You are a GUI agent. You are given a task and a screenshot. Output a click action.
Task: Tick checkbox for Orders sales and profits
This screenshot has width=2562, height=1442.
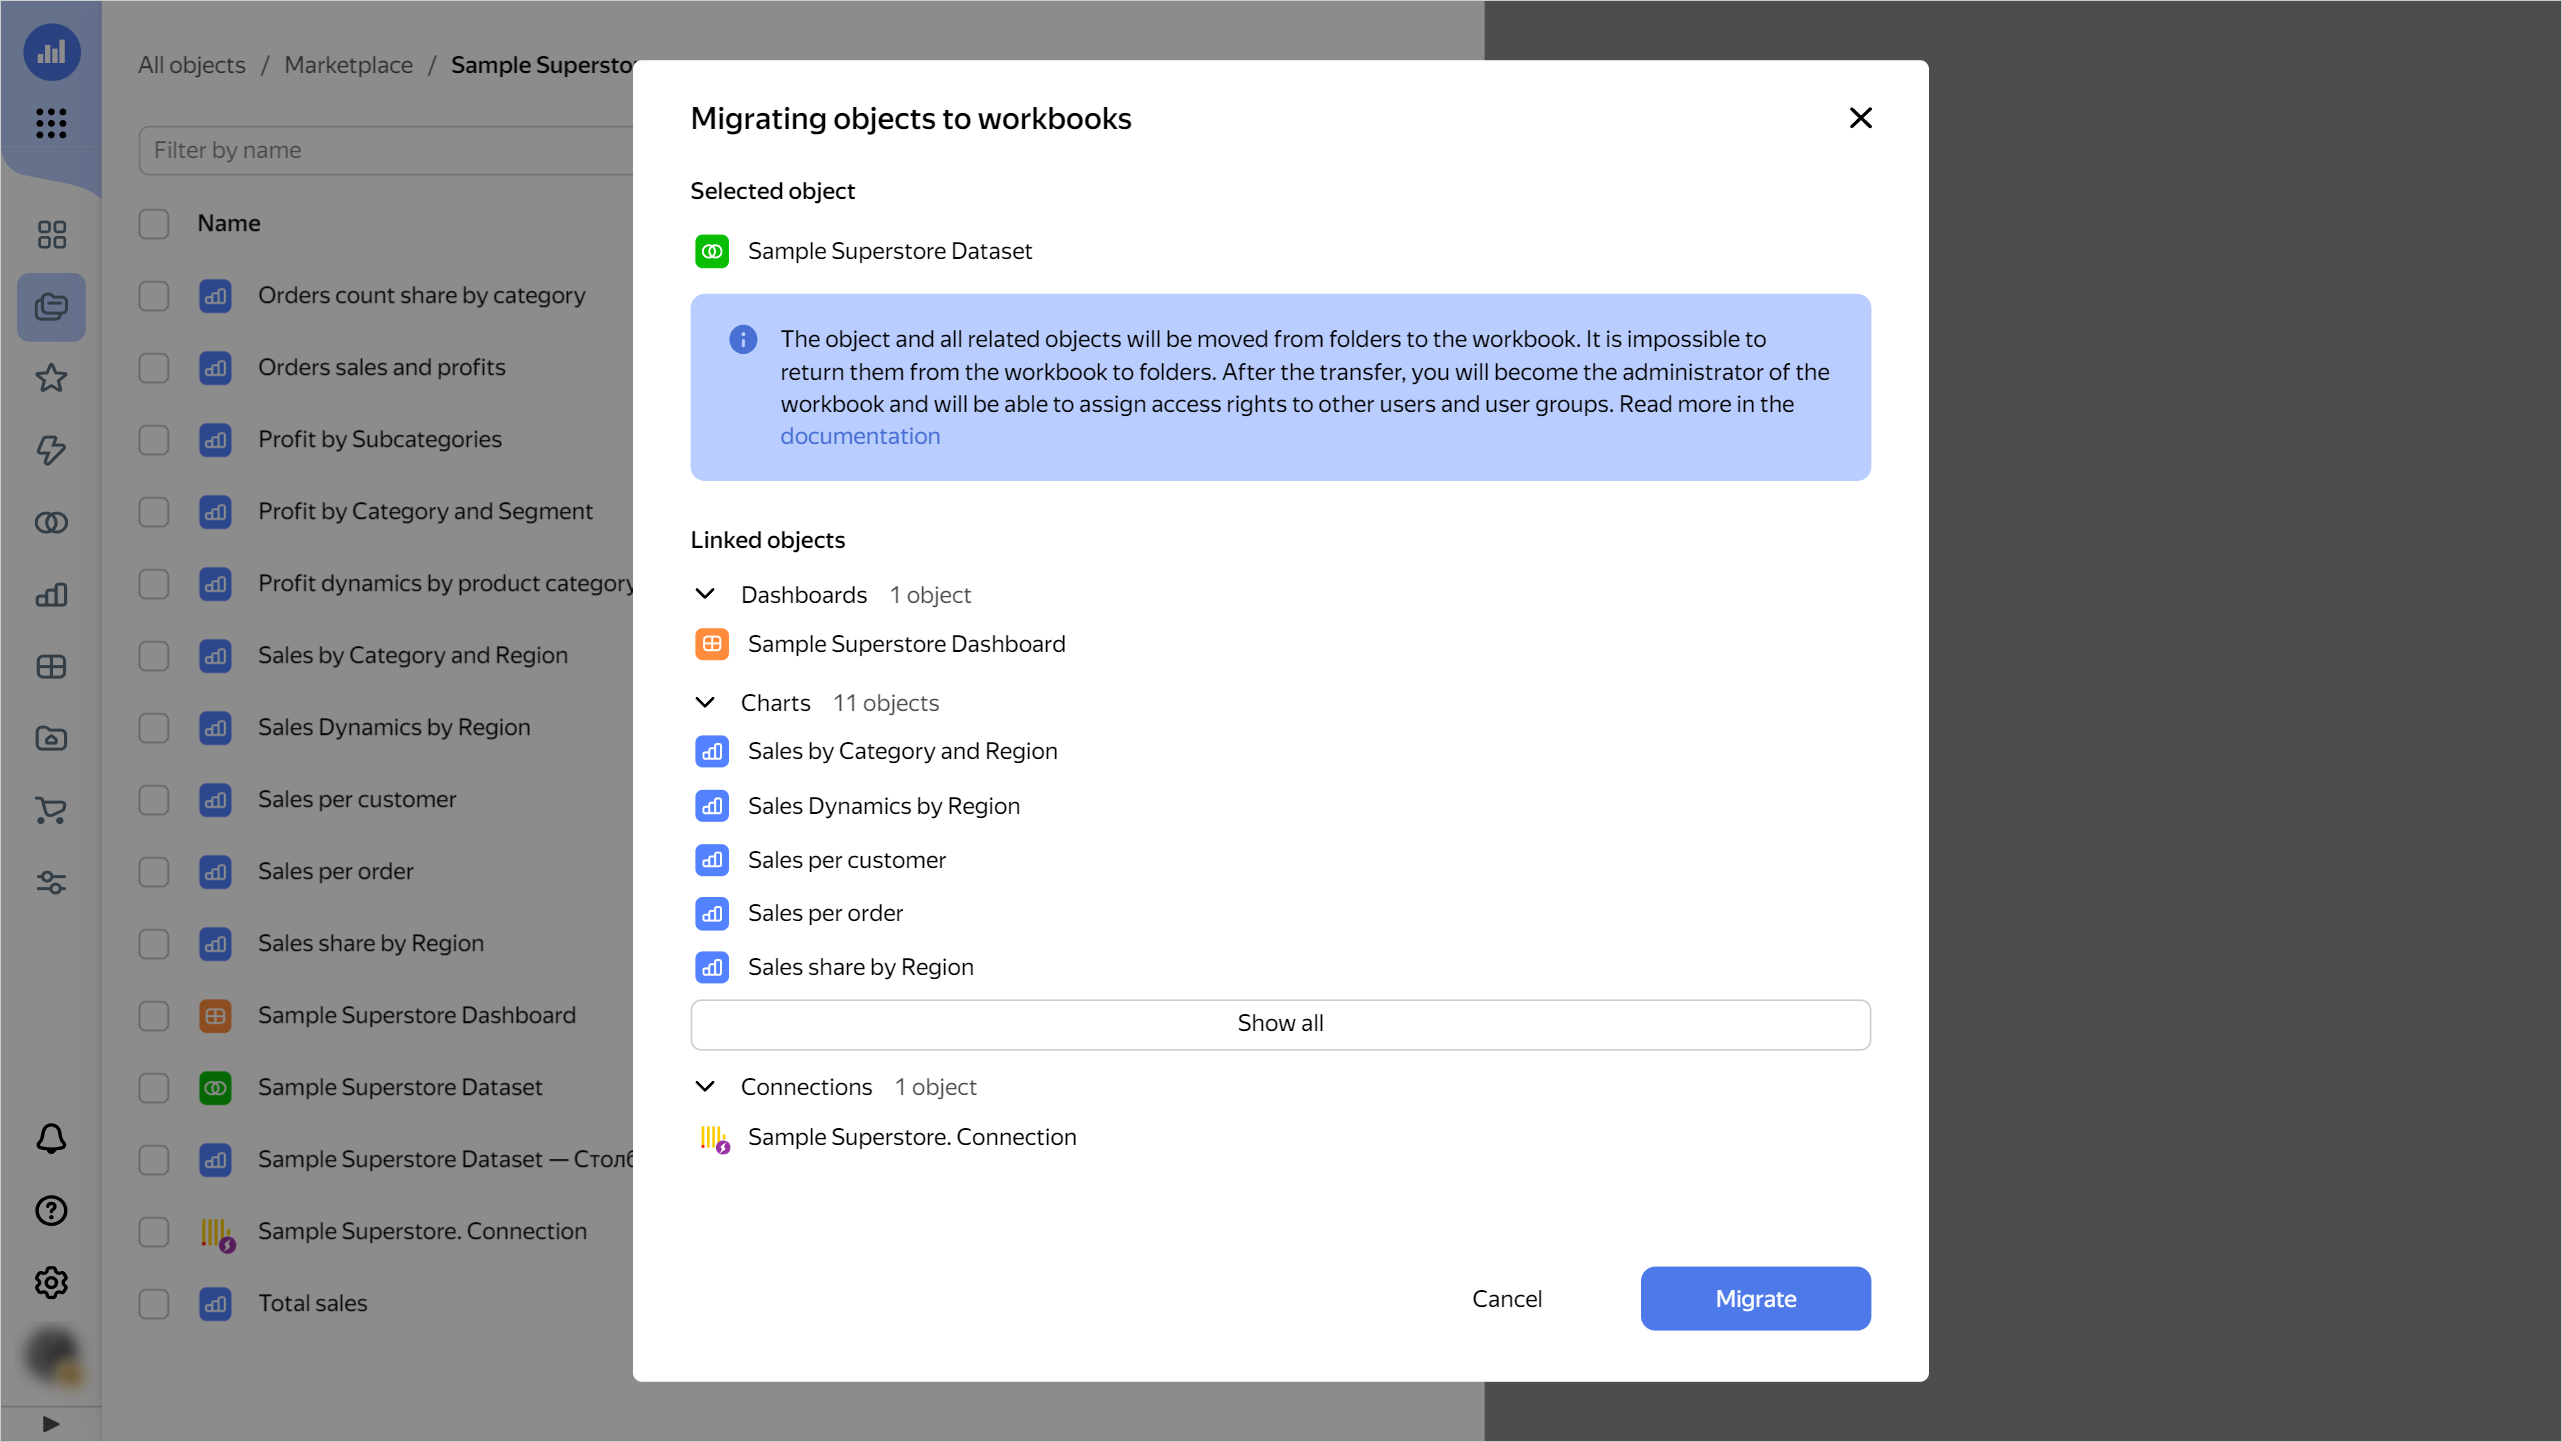pos(154,368)
